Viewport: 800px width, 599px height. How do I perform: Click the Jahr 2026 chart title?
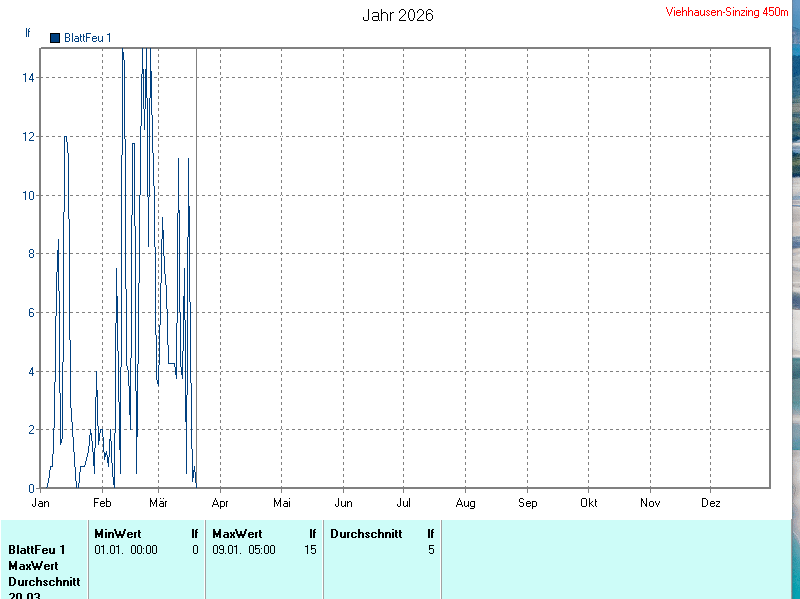coord(398,15)
